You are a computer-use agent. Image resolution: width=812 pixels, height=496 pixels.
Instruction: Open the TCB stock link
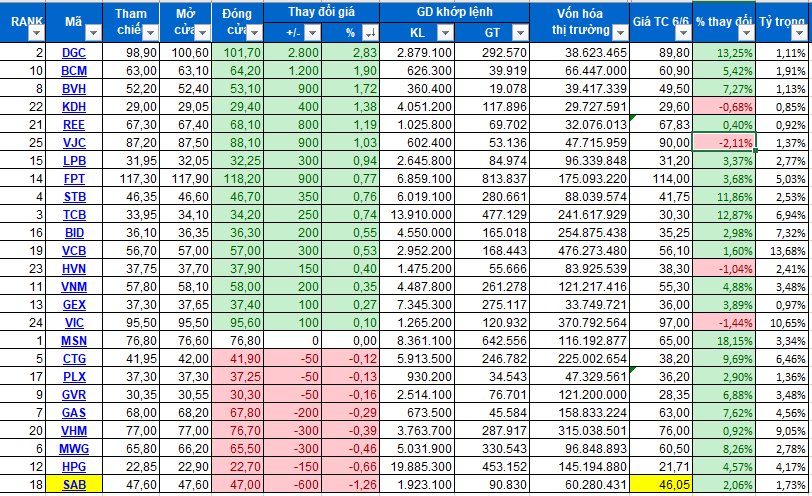click(x=74, y=215)
